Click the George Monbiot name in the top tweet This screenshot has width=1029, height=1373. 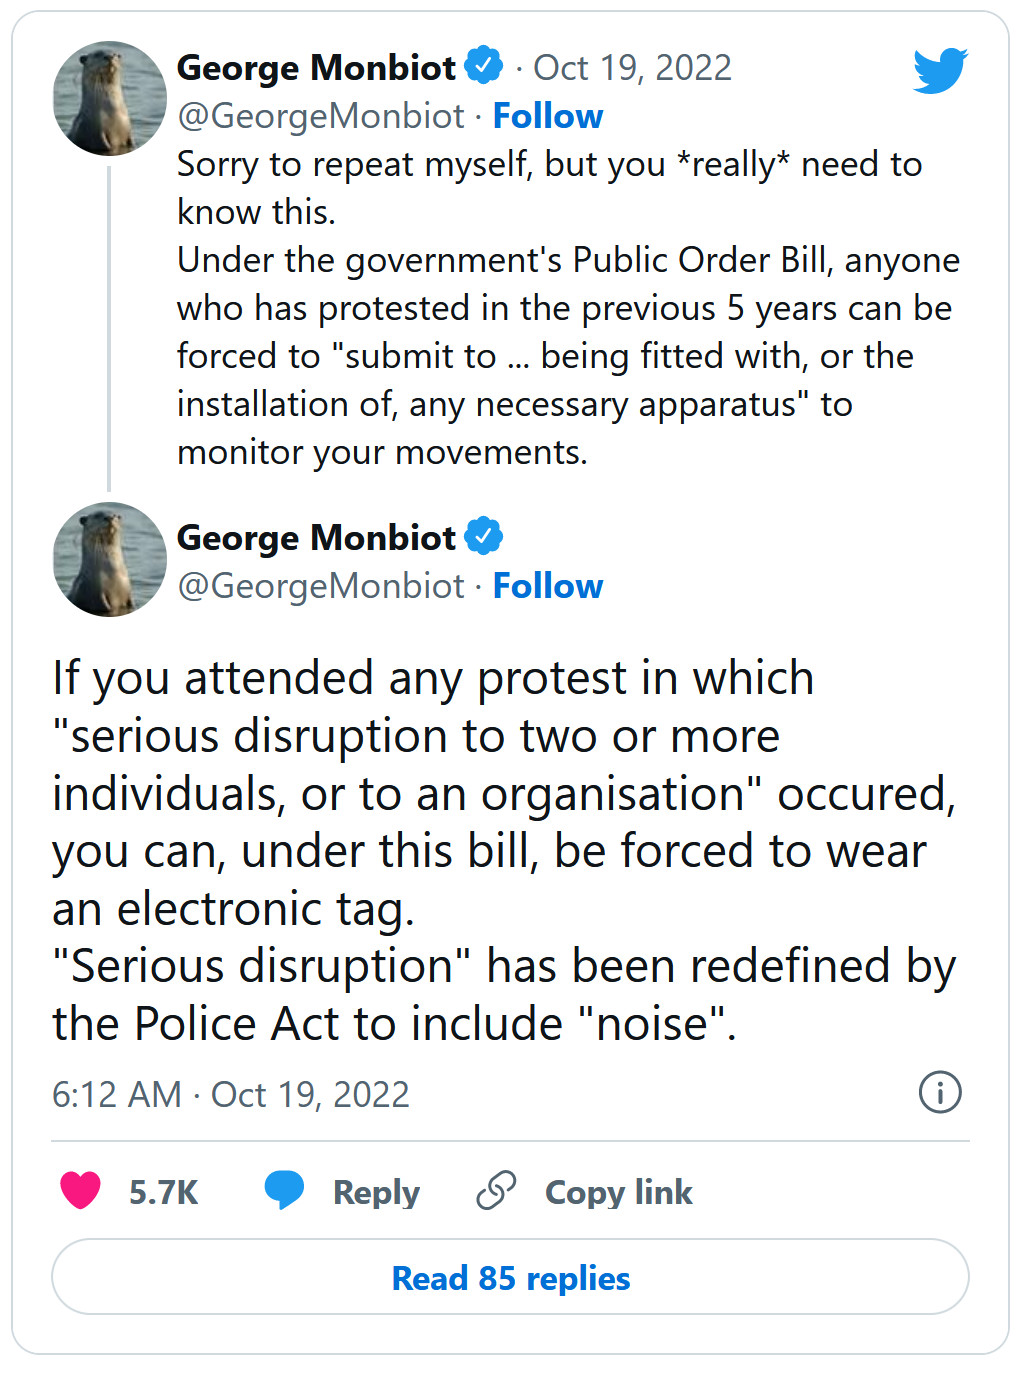316,68
